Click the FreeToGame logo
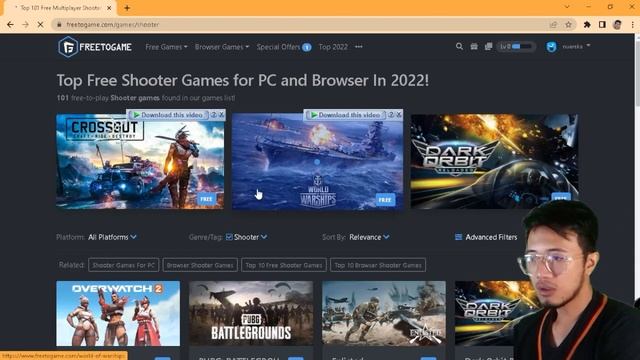Viewport: 640px width, 360px height. 95,47
